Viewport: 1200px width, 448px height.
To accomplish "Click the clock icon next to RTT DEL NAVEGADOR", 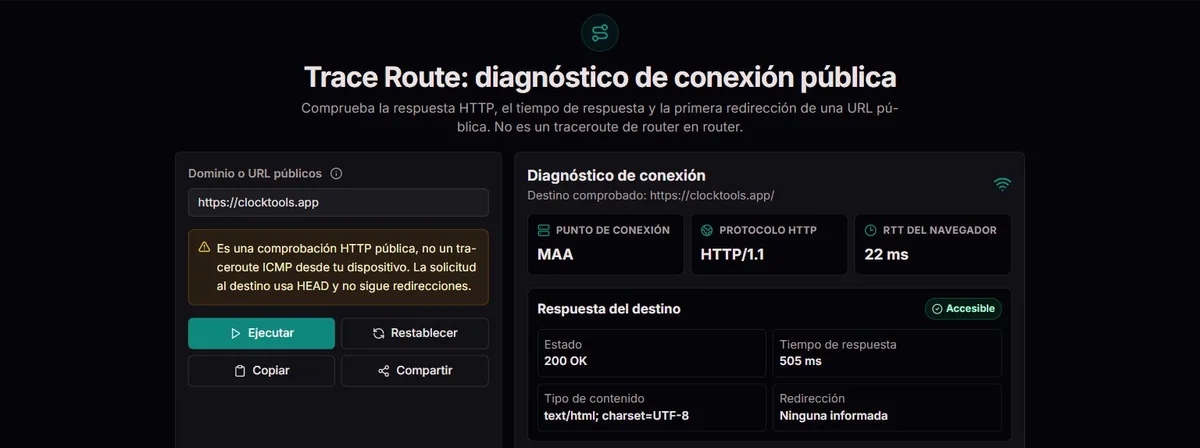I will [871, 230].
